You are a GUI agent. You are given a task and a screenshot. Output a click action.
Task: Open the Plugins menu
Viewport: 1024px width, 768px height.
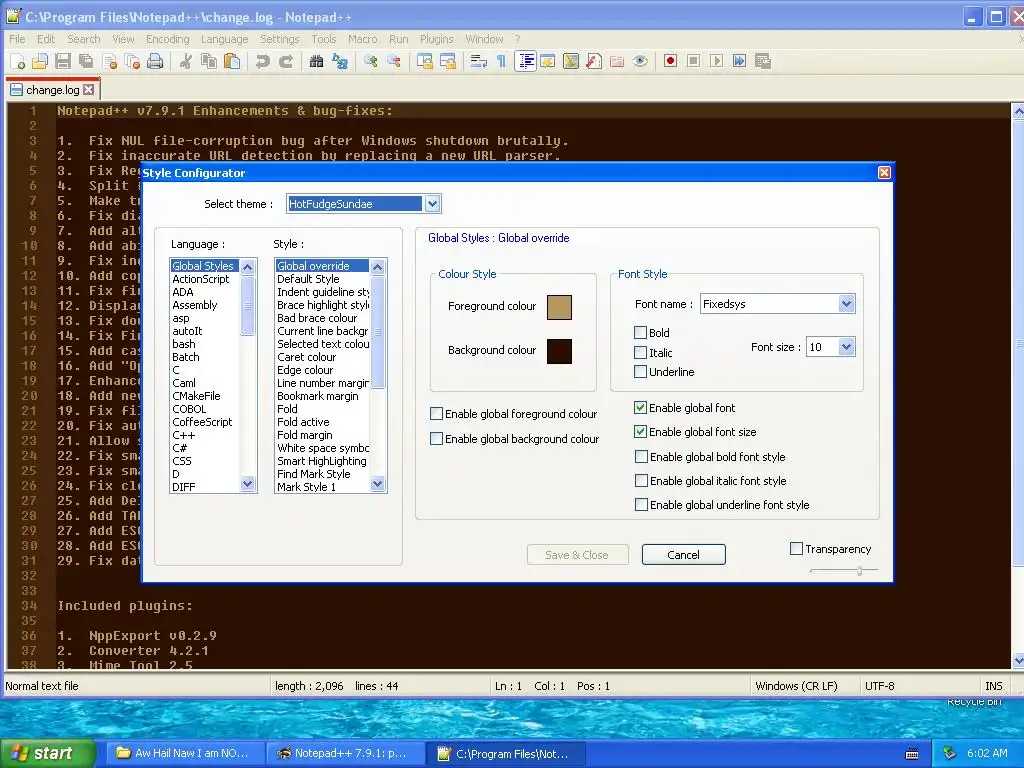(436, 39)
